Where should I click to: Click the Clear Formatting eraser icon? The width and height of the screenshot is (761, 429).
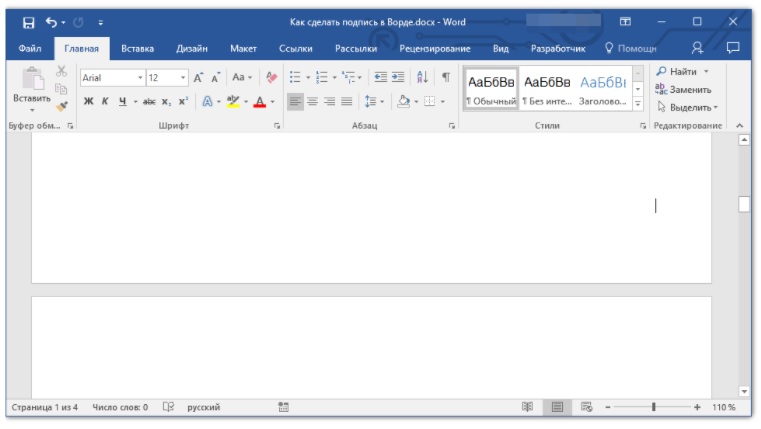[x=271, y=77]
